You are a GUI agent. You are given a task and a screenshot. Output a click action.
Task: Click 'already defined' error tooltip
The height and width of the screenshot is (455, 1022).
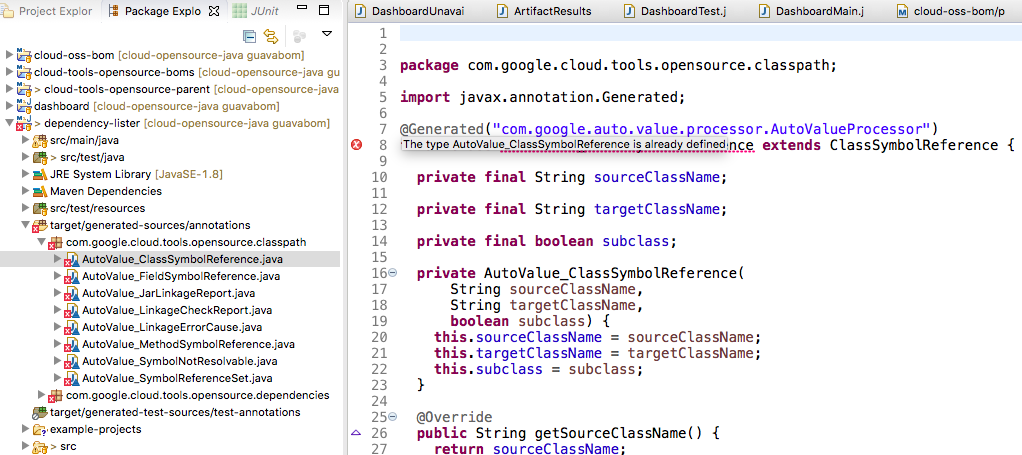coord(564,144)
